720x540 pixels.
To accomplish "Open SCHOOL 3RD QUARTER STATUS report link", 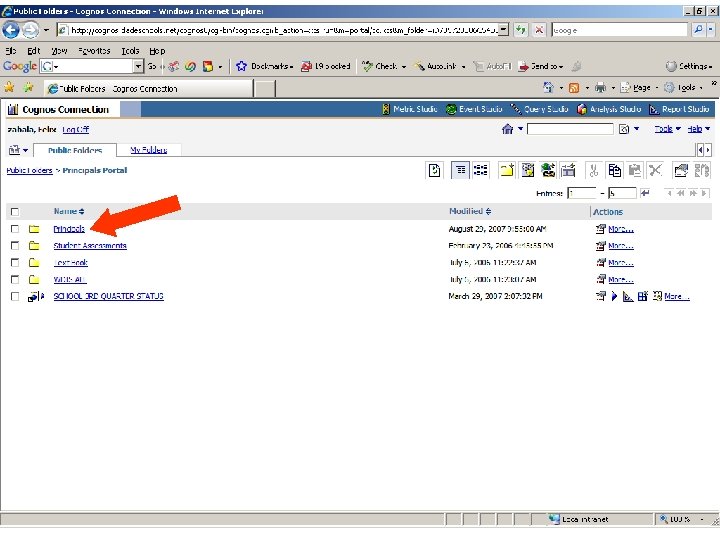I will [108, 296].
